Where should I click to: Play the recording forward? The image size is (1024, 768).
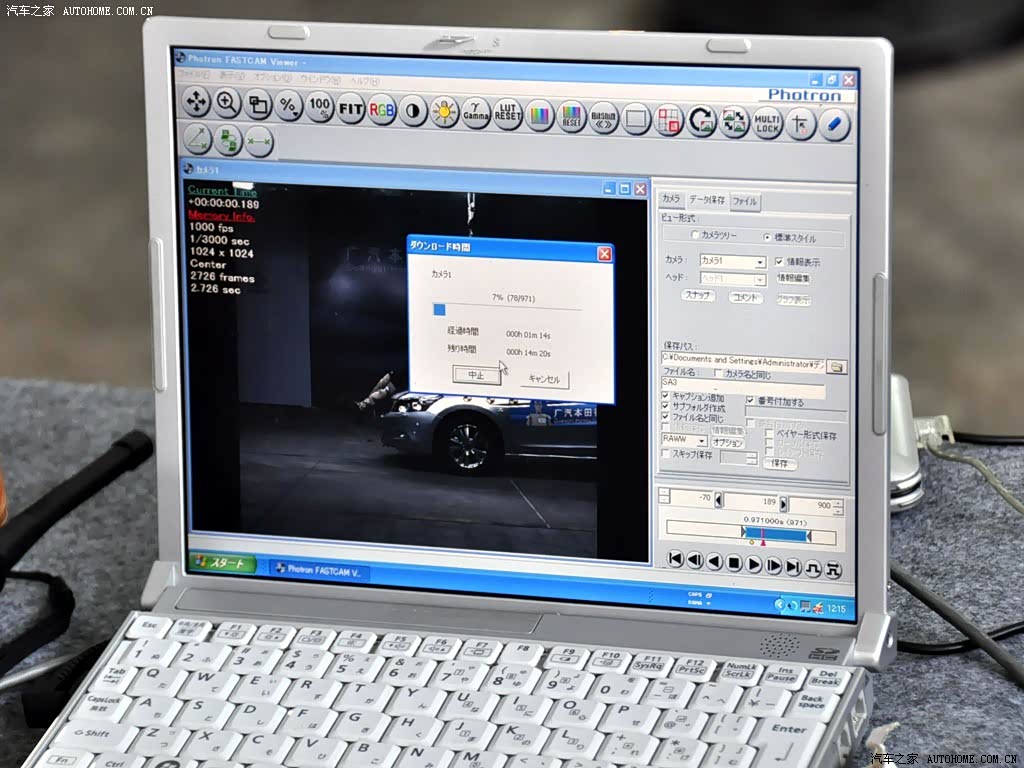[x=754, y=564]
